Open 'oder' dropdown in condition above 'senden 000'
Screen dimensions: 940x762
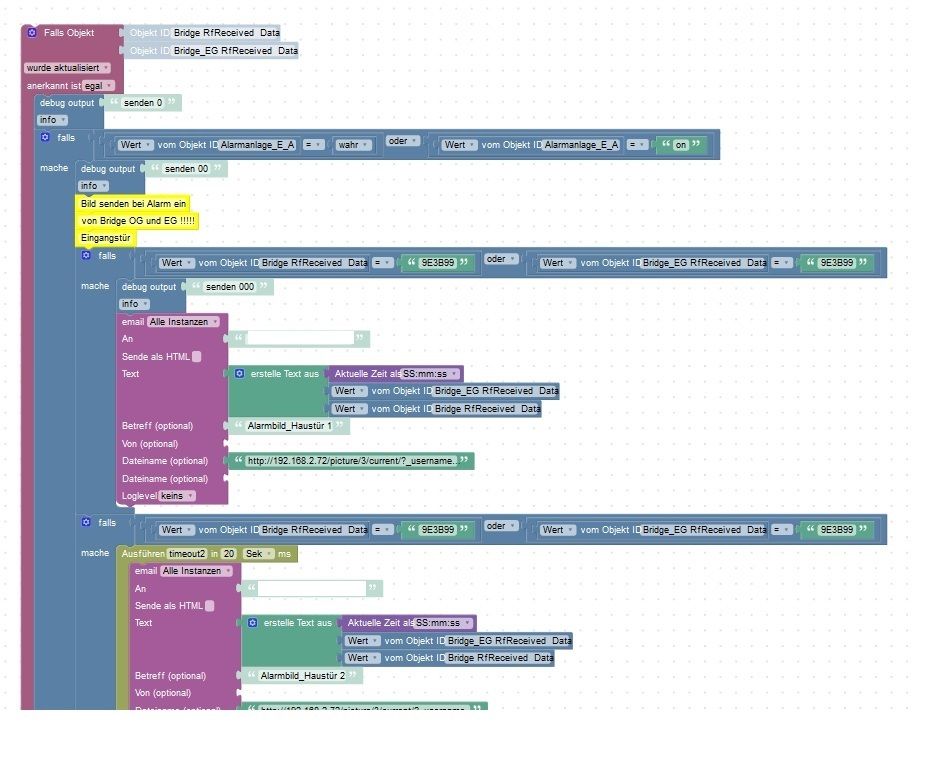pyautogui.click(x=501, y=259)
